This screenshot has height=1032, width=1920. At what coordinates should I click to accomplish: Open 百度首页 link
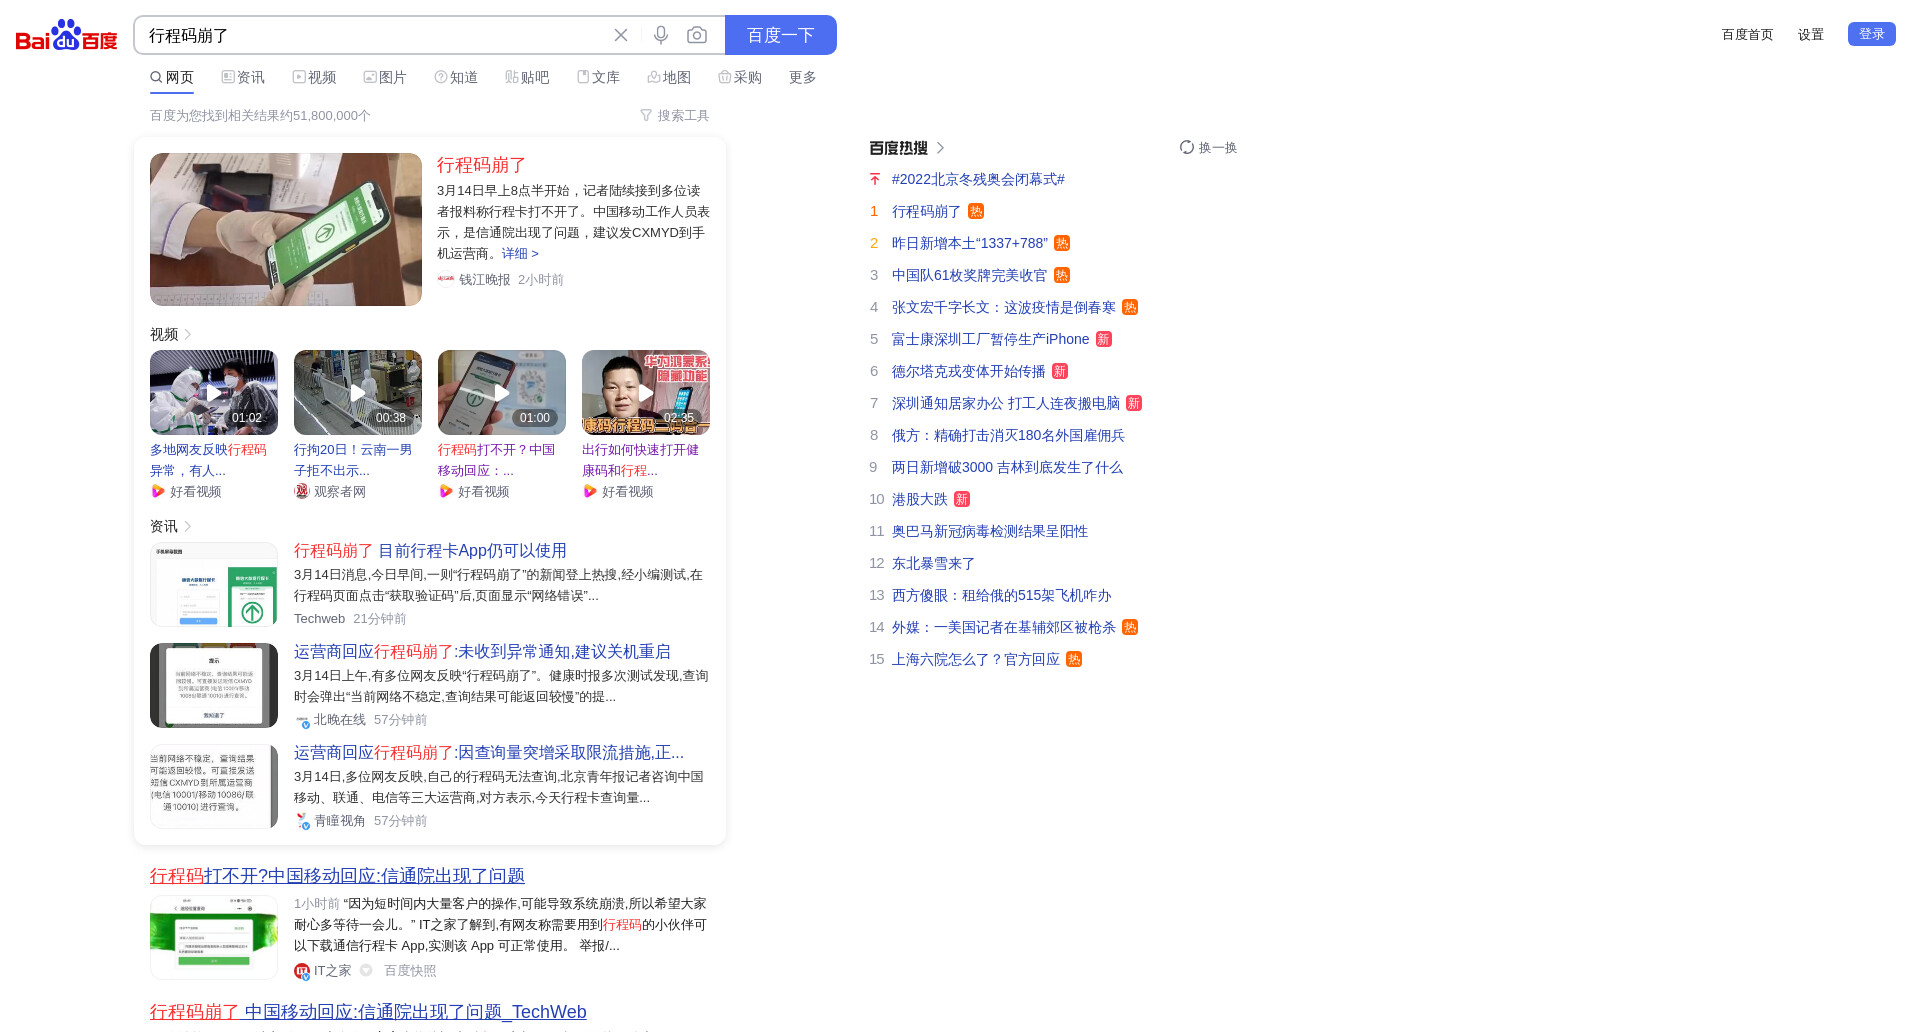[x=1747, y=34]
